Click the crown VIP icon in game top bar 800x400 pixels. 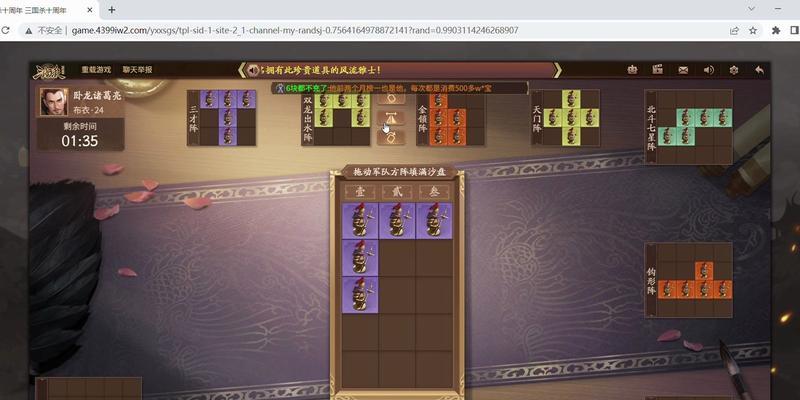tap(633, 70)
